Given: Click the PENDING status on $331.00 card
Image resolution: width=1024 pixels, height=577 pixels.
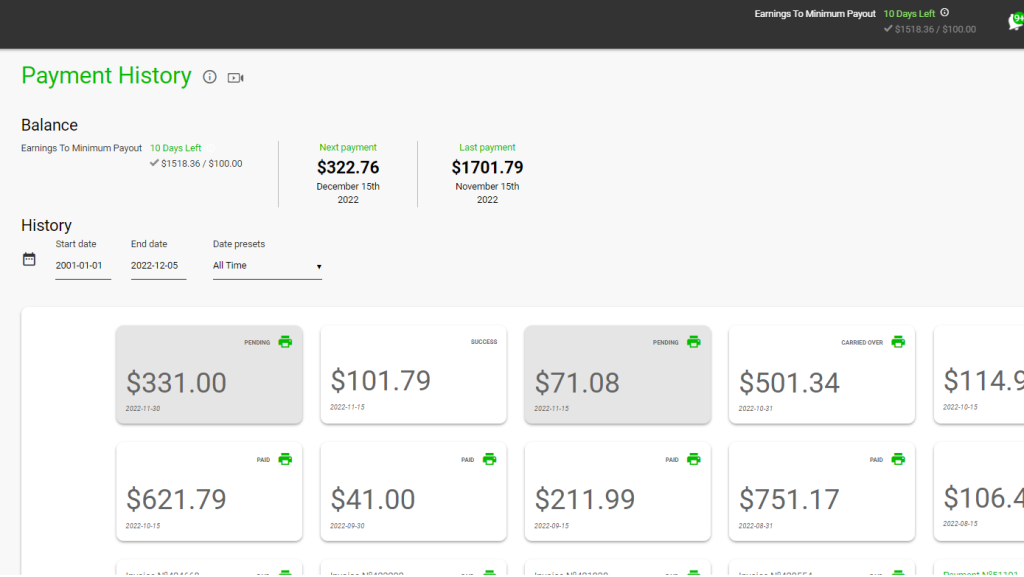Looking at the screenshot, I should click(257, 343).
